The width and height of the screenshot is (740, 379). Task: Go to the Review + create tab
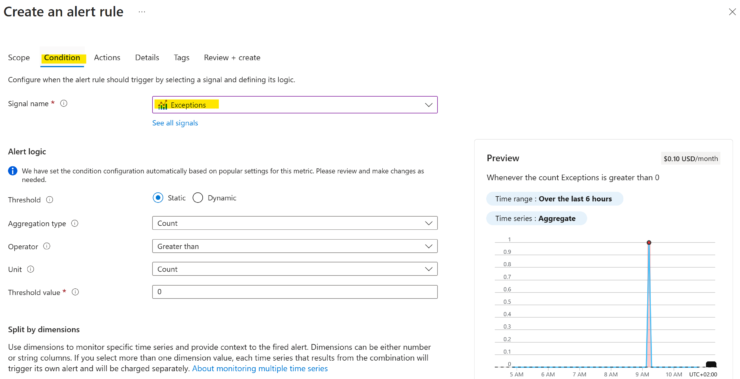click(232, 58)
